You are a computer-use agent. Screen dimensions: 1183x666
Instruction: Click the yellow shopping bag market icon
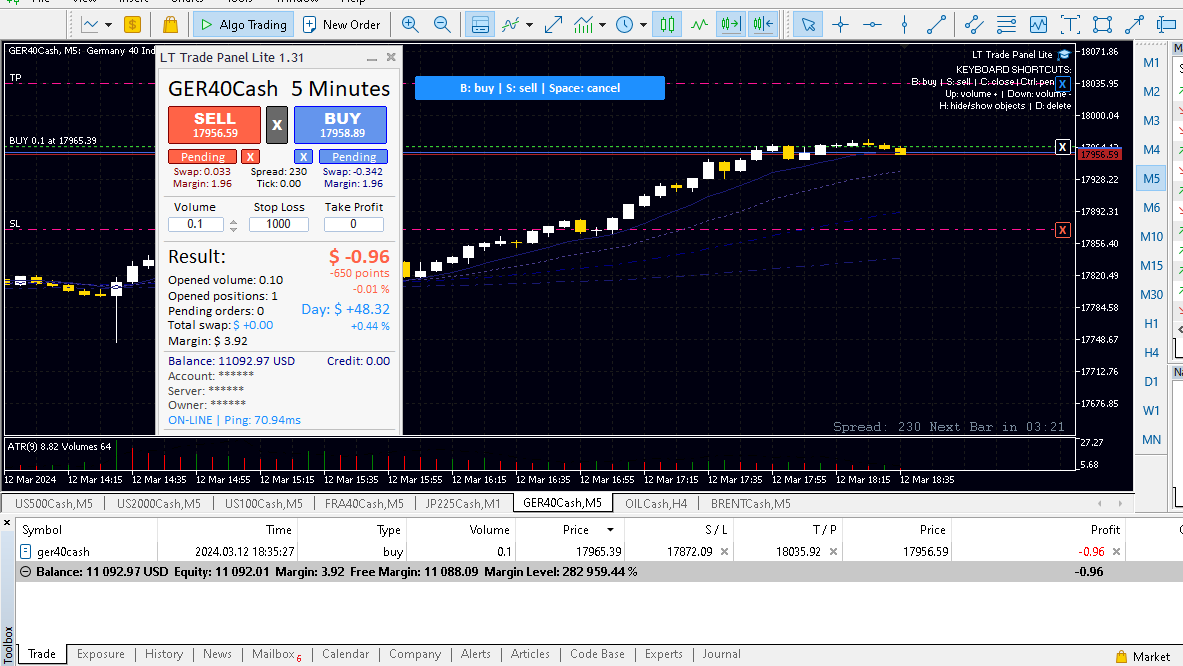pyautogui.click(x=171, y=25)
